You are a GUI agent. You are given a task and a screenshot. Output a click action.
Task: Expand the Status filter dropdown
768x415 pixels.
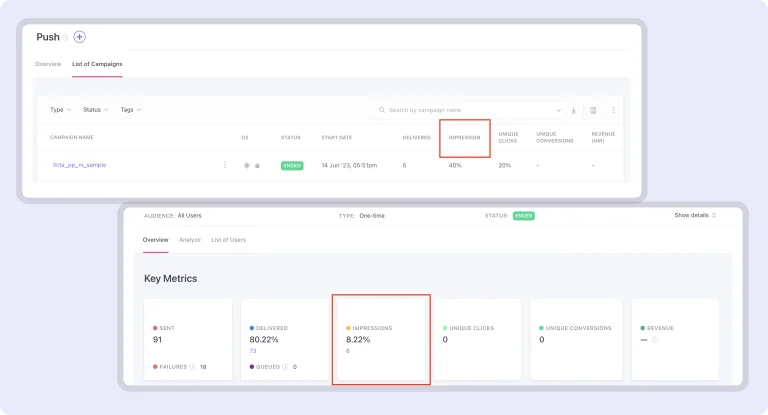point(96,110)
